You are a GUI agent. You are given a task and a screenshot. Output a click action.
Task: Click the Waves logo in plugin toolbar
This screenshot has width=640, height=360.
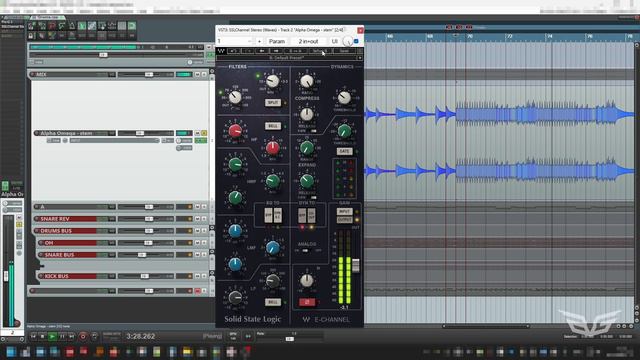tap(221, 51)
